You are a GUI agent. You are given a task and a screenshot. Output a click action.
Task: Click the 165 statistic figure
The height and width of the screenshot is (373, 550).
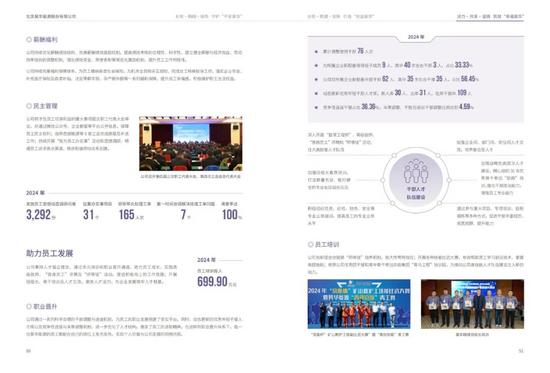[x=127, y=214]
